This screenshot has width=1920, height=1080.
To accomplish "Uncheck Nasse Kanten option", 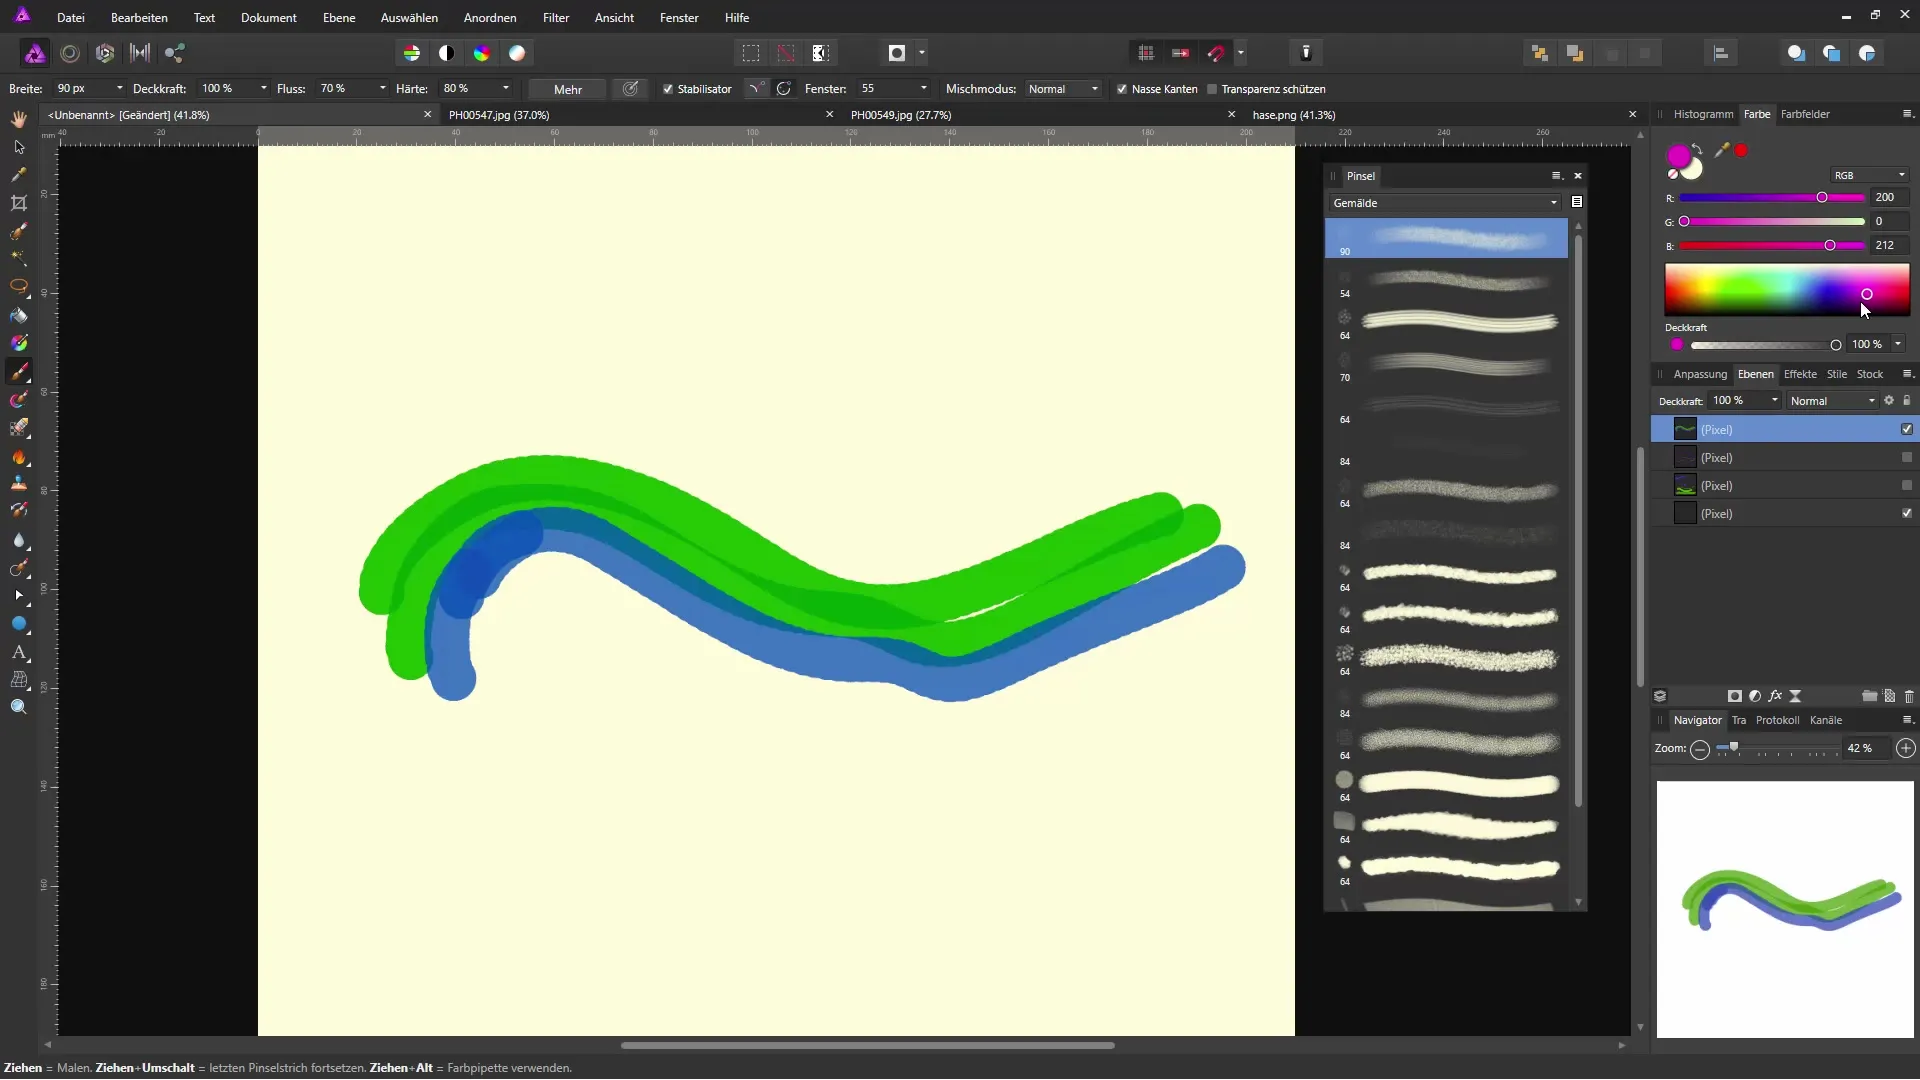I will [1122, 89].
